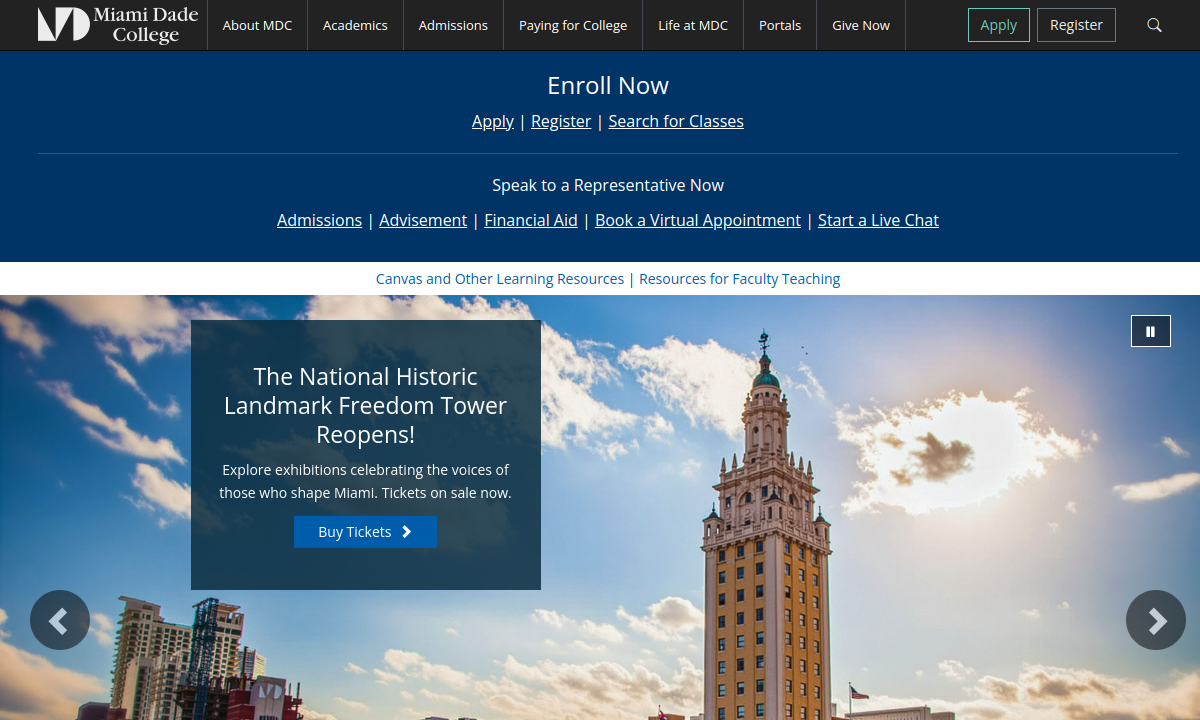Advance to the next slide arrow

point(1155,620)
